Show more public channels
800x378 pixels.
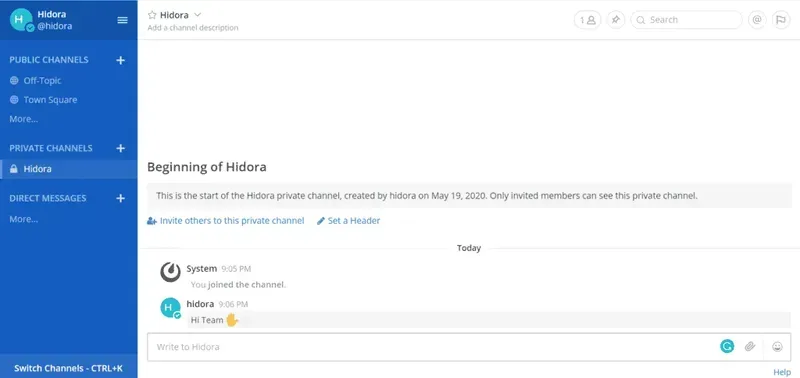coord(23,119)
